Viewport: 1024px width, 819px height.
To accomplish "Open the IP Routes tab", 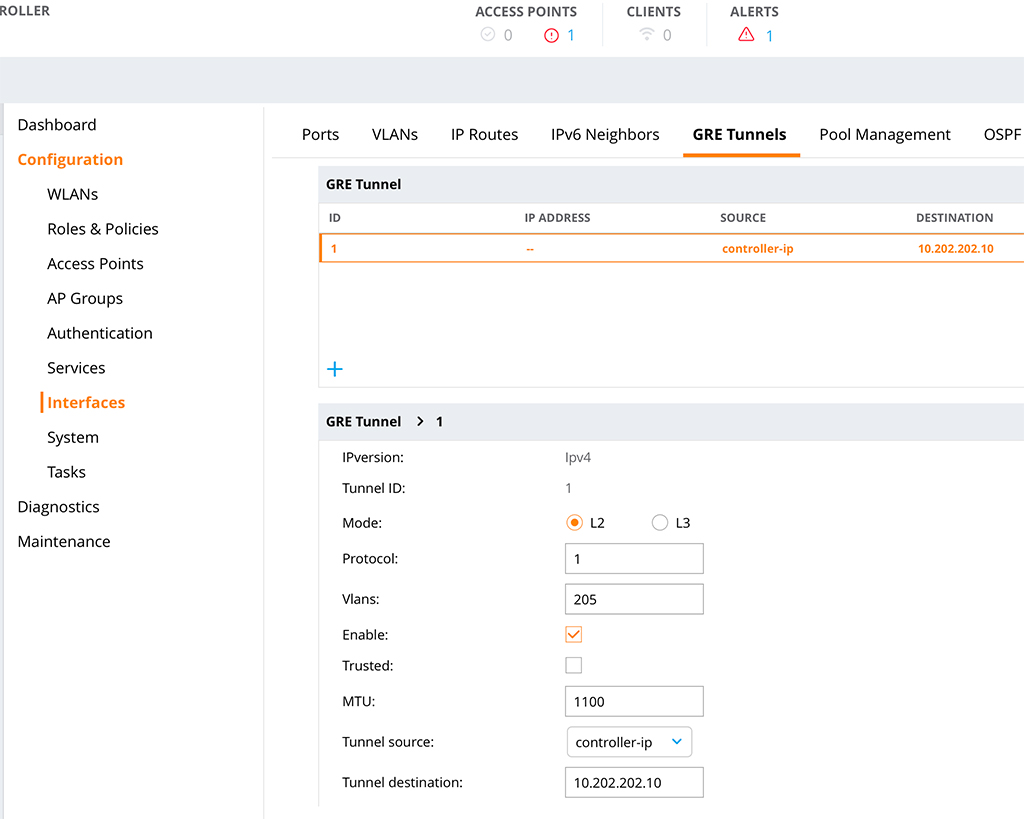I will pos(484,135).
